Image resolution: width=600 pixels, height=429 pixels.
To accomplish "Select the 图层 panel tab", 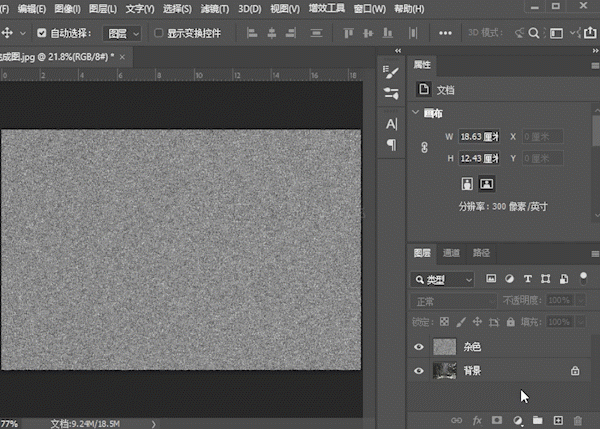I will [422, 253].
